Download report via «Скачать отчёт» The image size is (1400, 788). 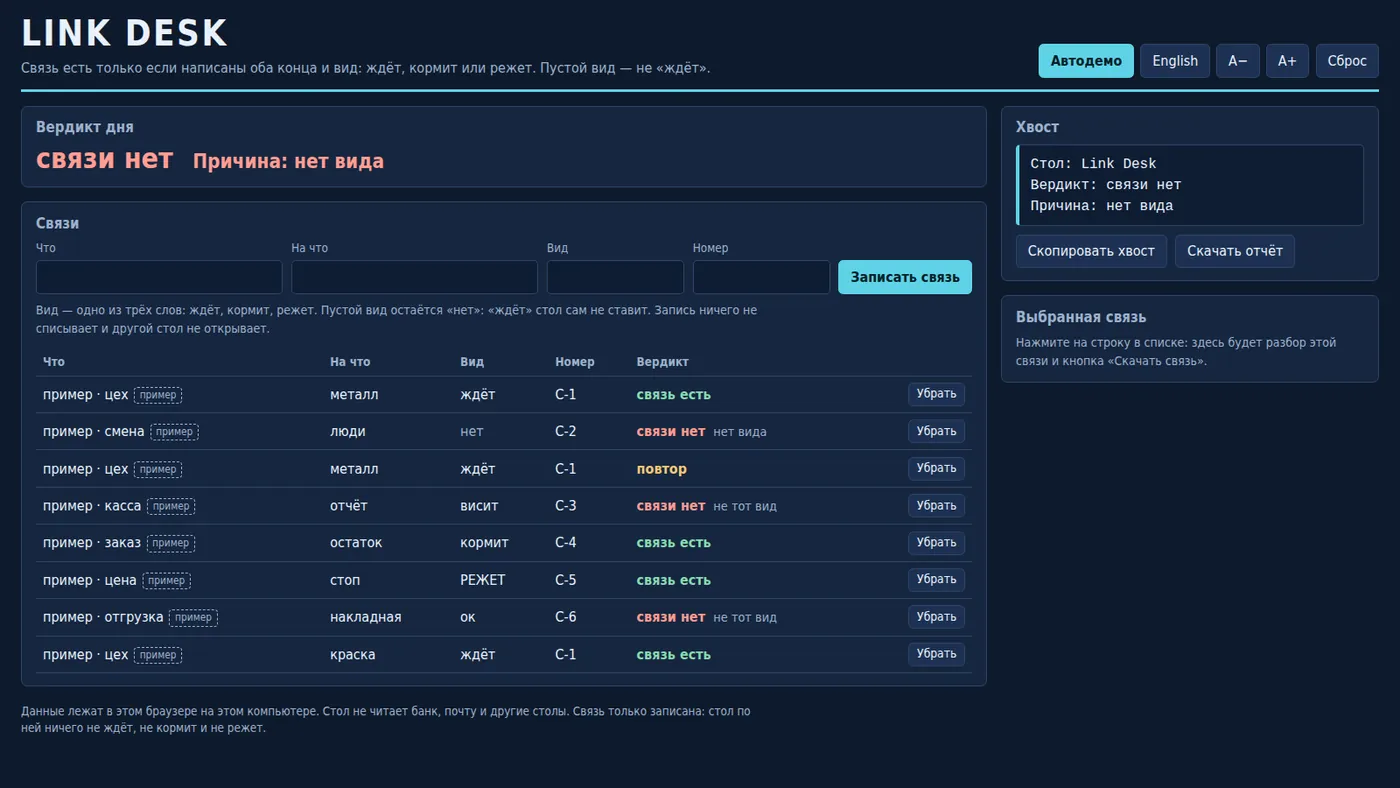1235,251
